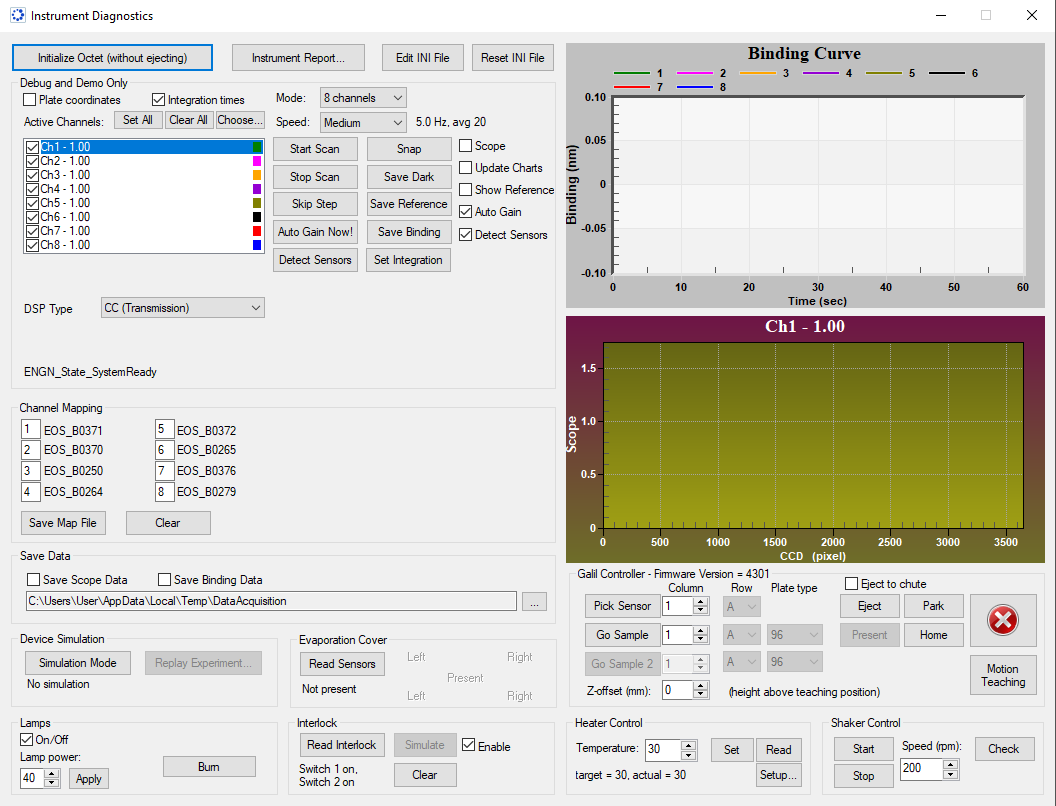
Task: Click the Read Sensors button
Action: [x=342, y=664]
